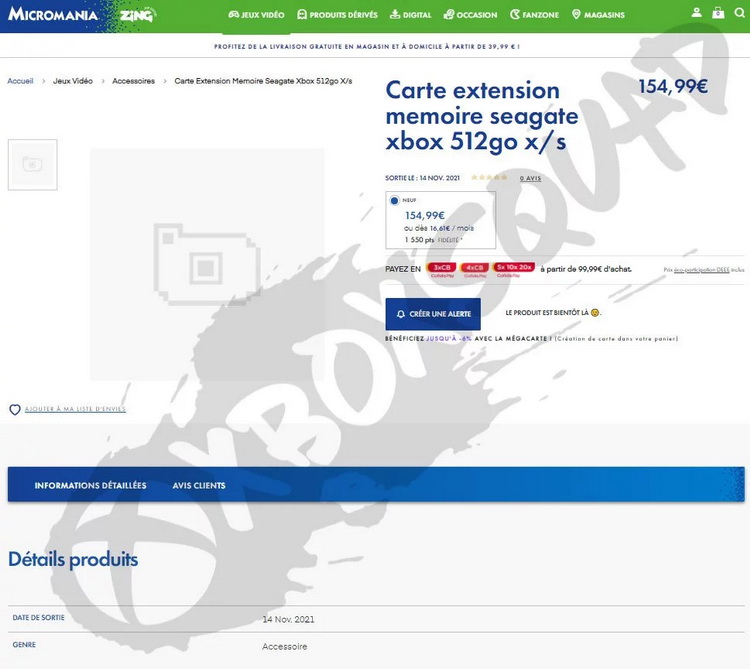Select the Neuf radio option
Image resolution: width=750 pixels, height=669 pixels.
point(395,201)
